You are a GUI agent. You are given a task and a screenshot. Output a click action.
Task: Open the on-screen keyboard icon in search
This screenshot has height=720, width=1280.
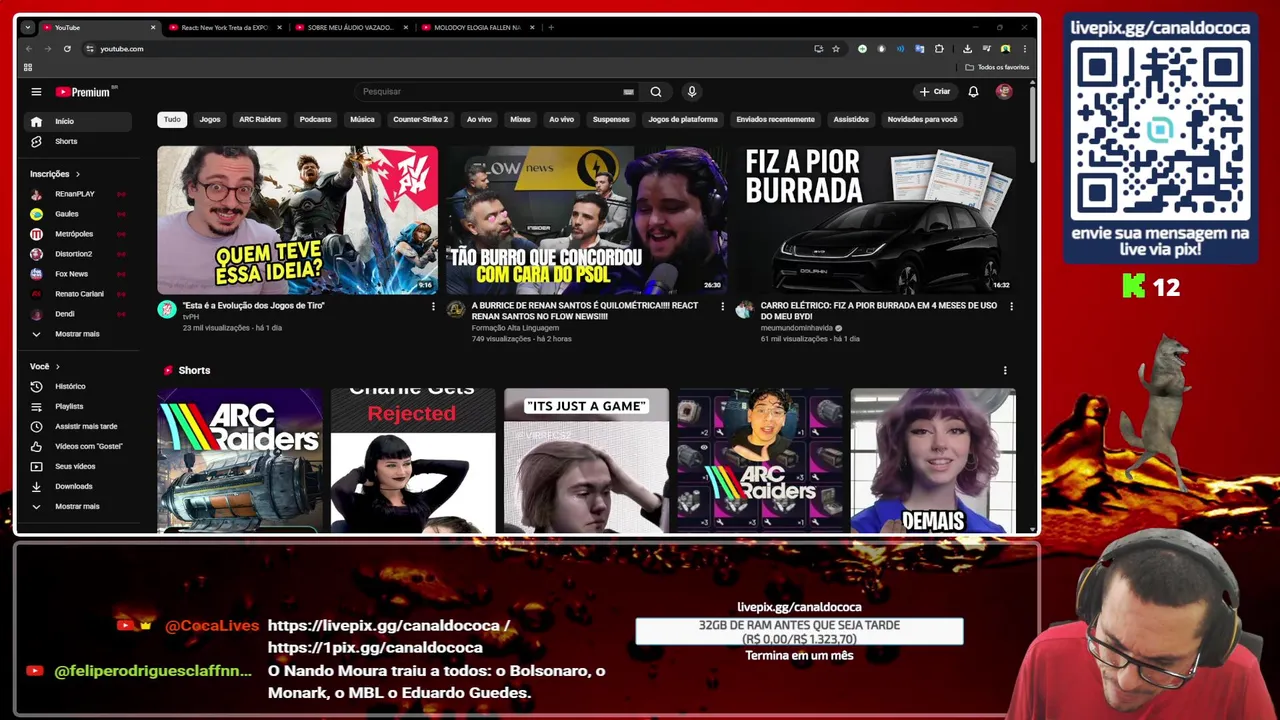[x=628, y=92]
